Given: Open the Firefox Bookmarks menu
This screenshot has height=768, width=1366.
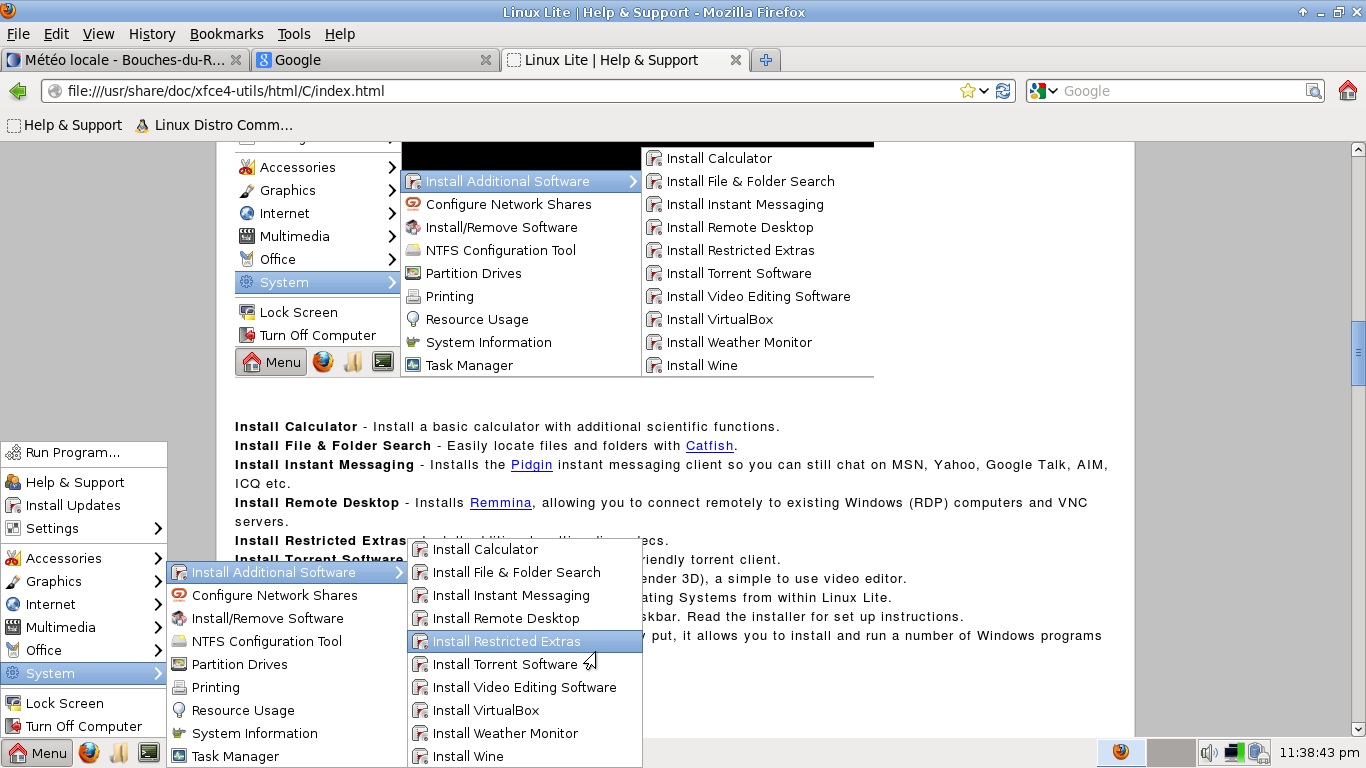Looking at the screenshot, I should tap(227, 34).
